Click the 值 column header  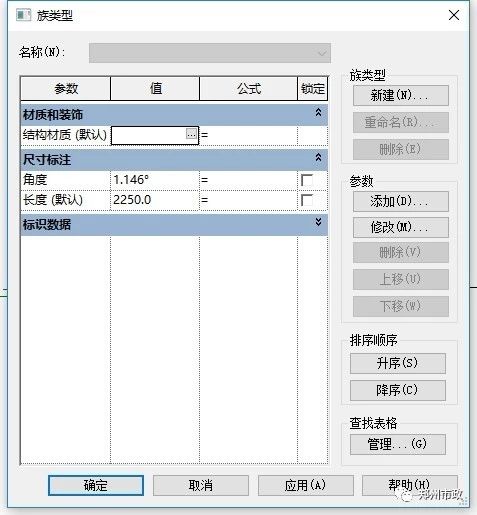(155, 89)
